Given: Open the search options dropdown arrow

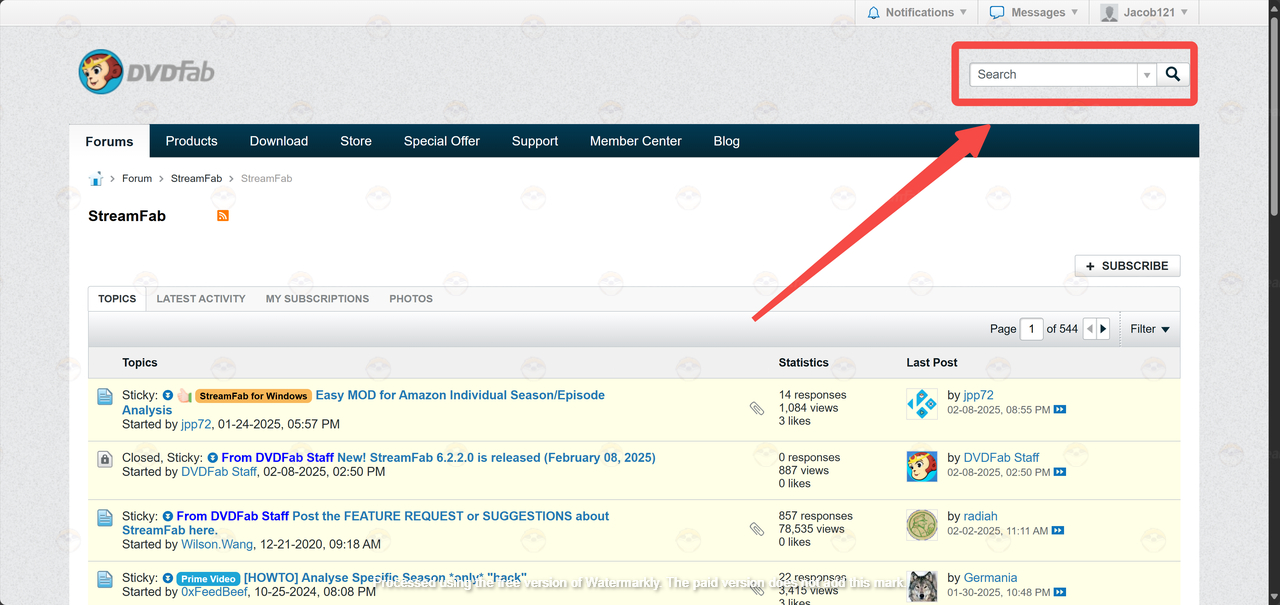Looking at the screenshot, I should click(1147, 75).
